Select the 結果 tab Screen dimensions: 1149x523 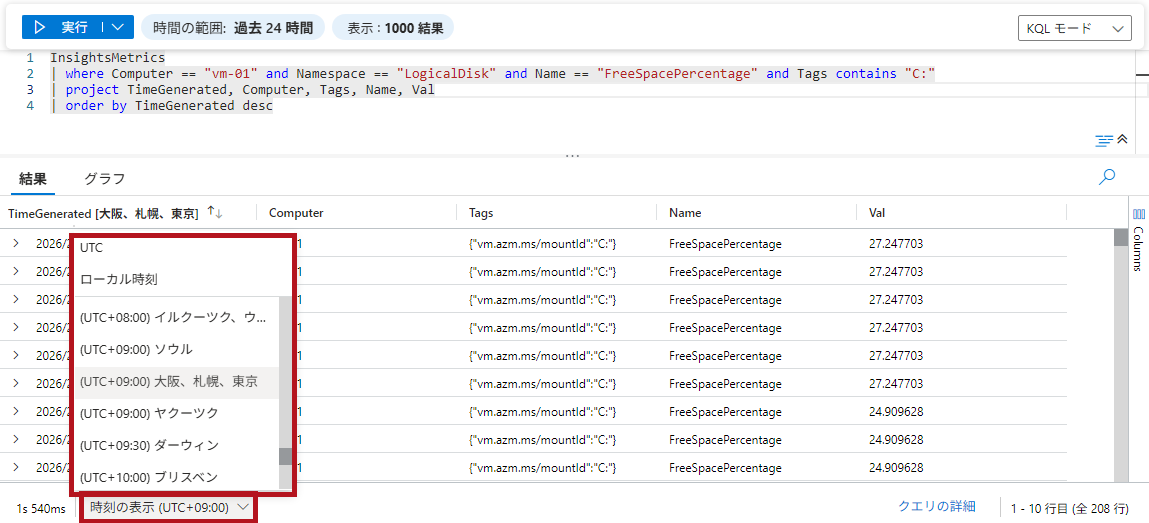click(33, 179)
